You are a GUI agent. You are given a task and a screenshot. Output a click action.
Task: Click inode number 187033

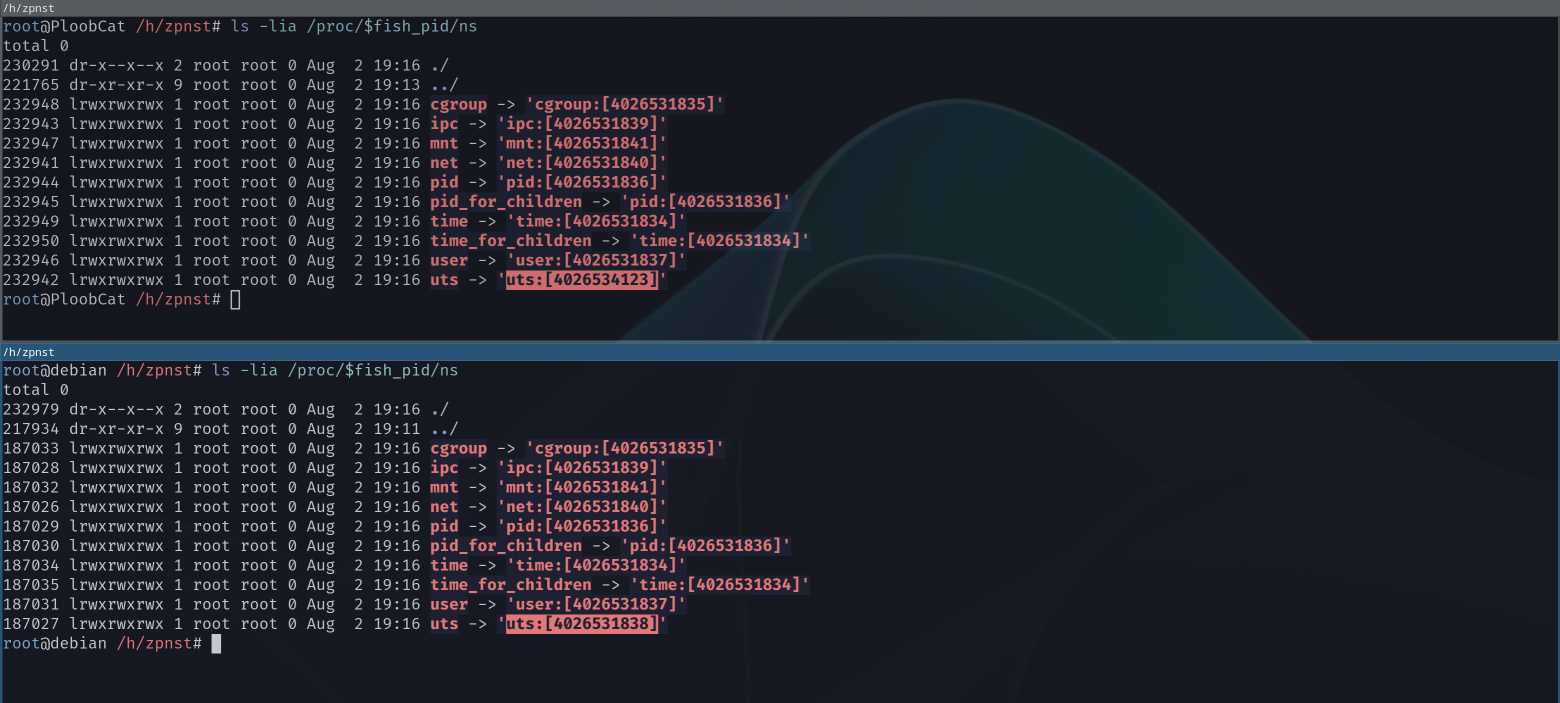click(31, 449)
